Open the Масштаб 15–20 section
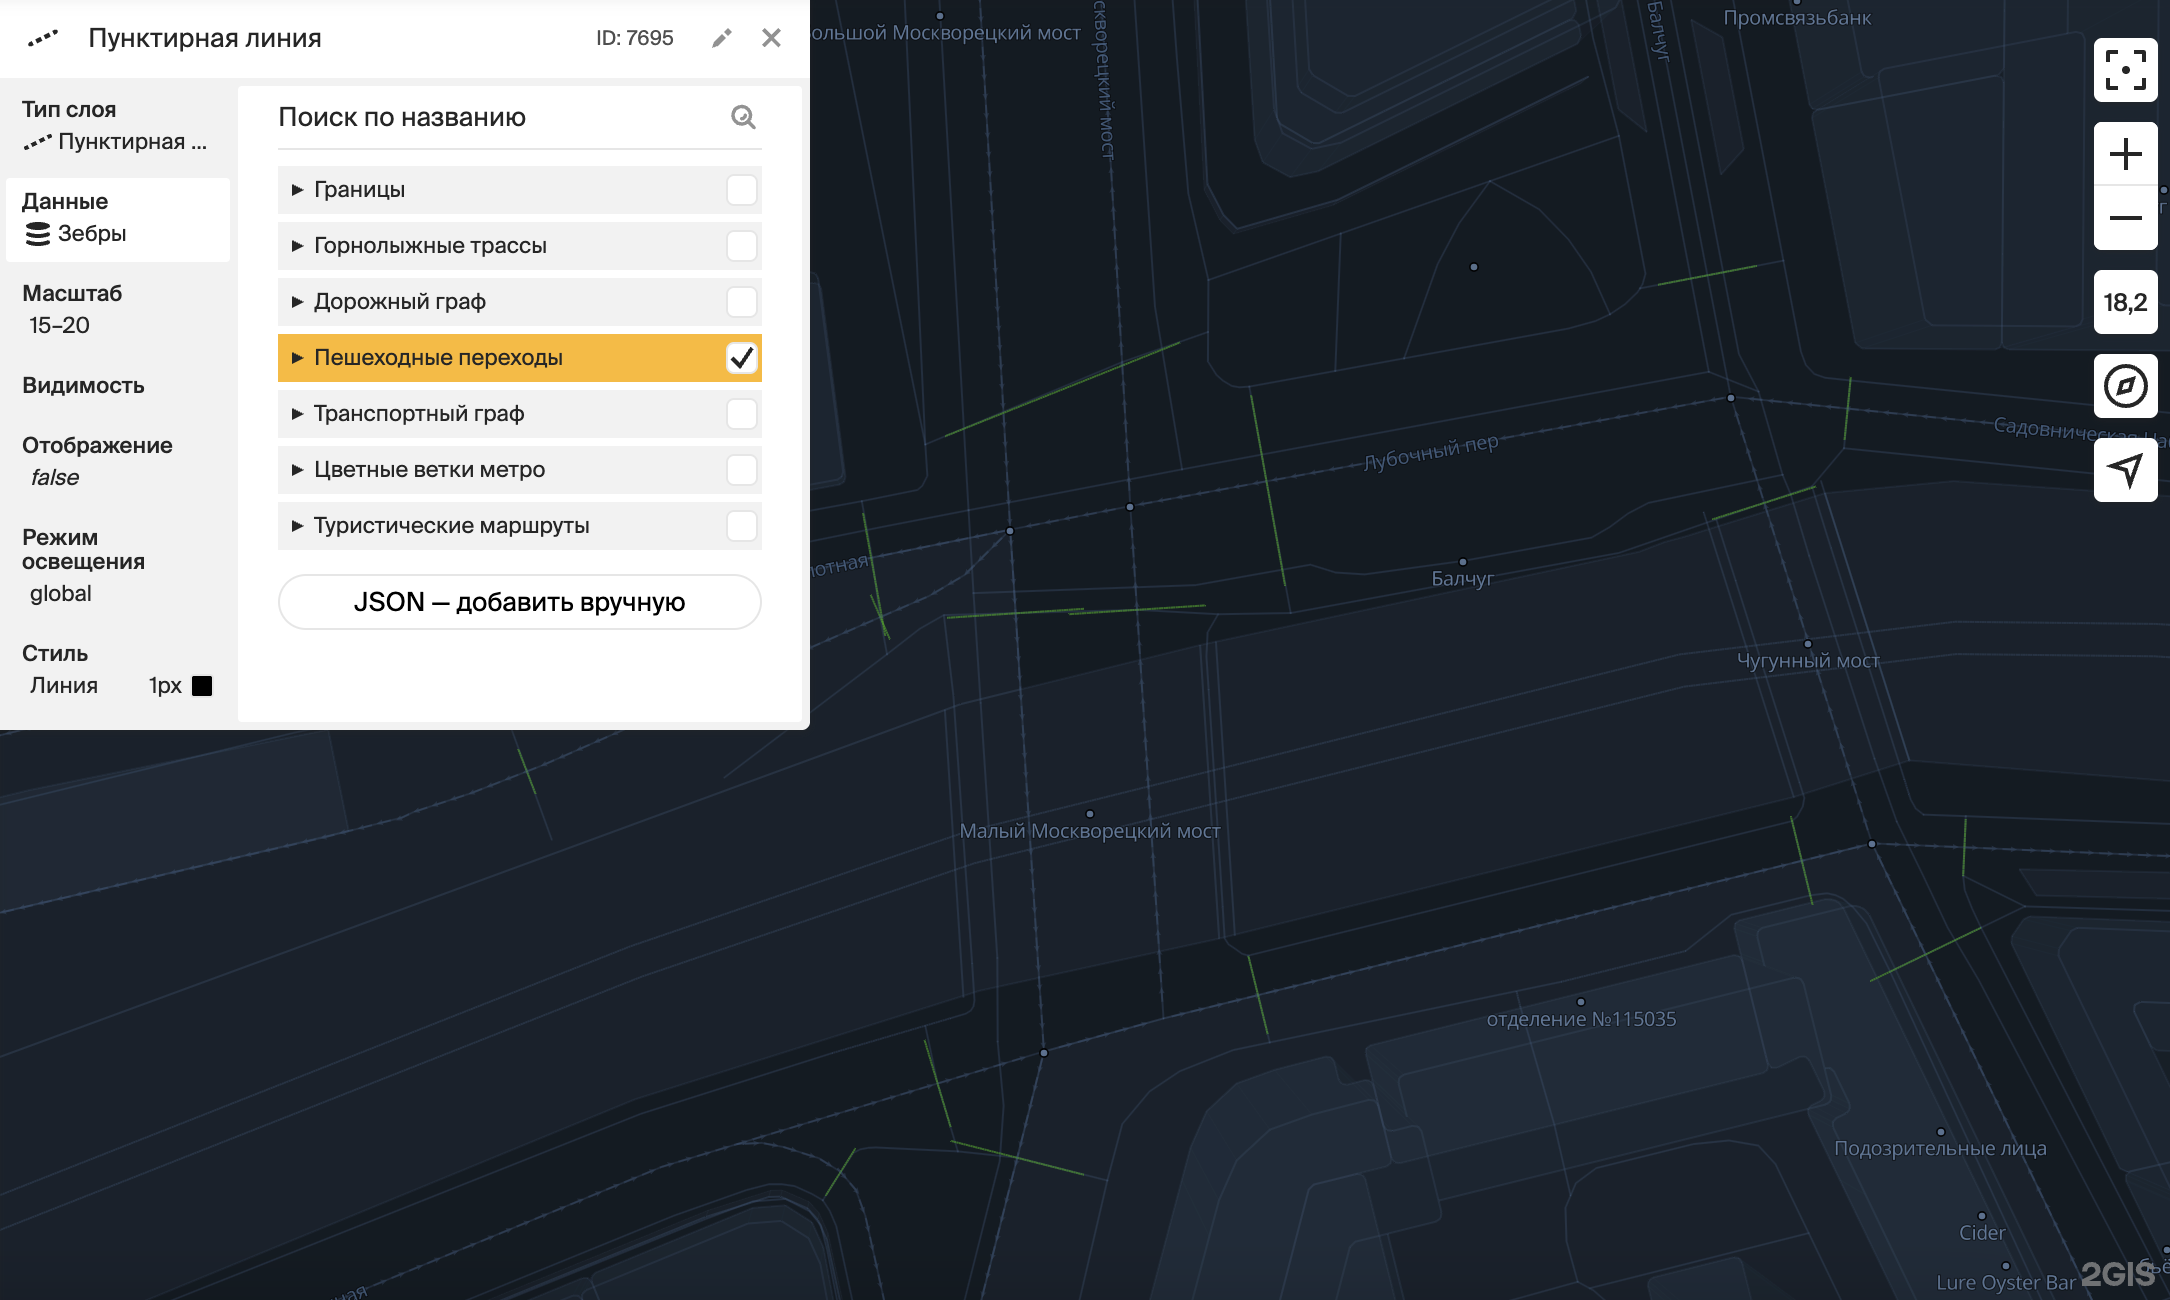This screenshot has height=1300, width=2170. tap(72, 309)
